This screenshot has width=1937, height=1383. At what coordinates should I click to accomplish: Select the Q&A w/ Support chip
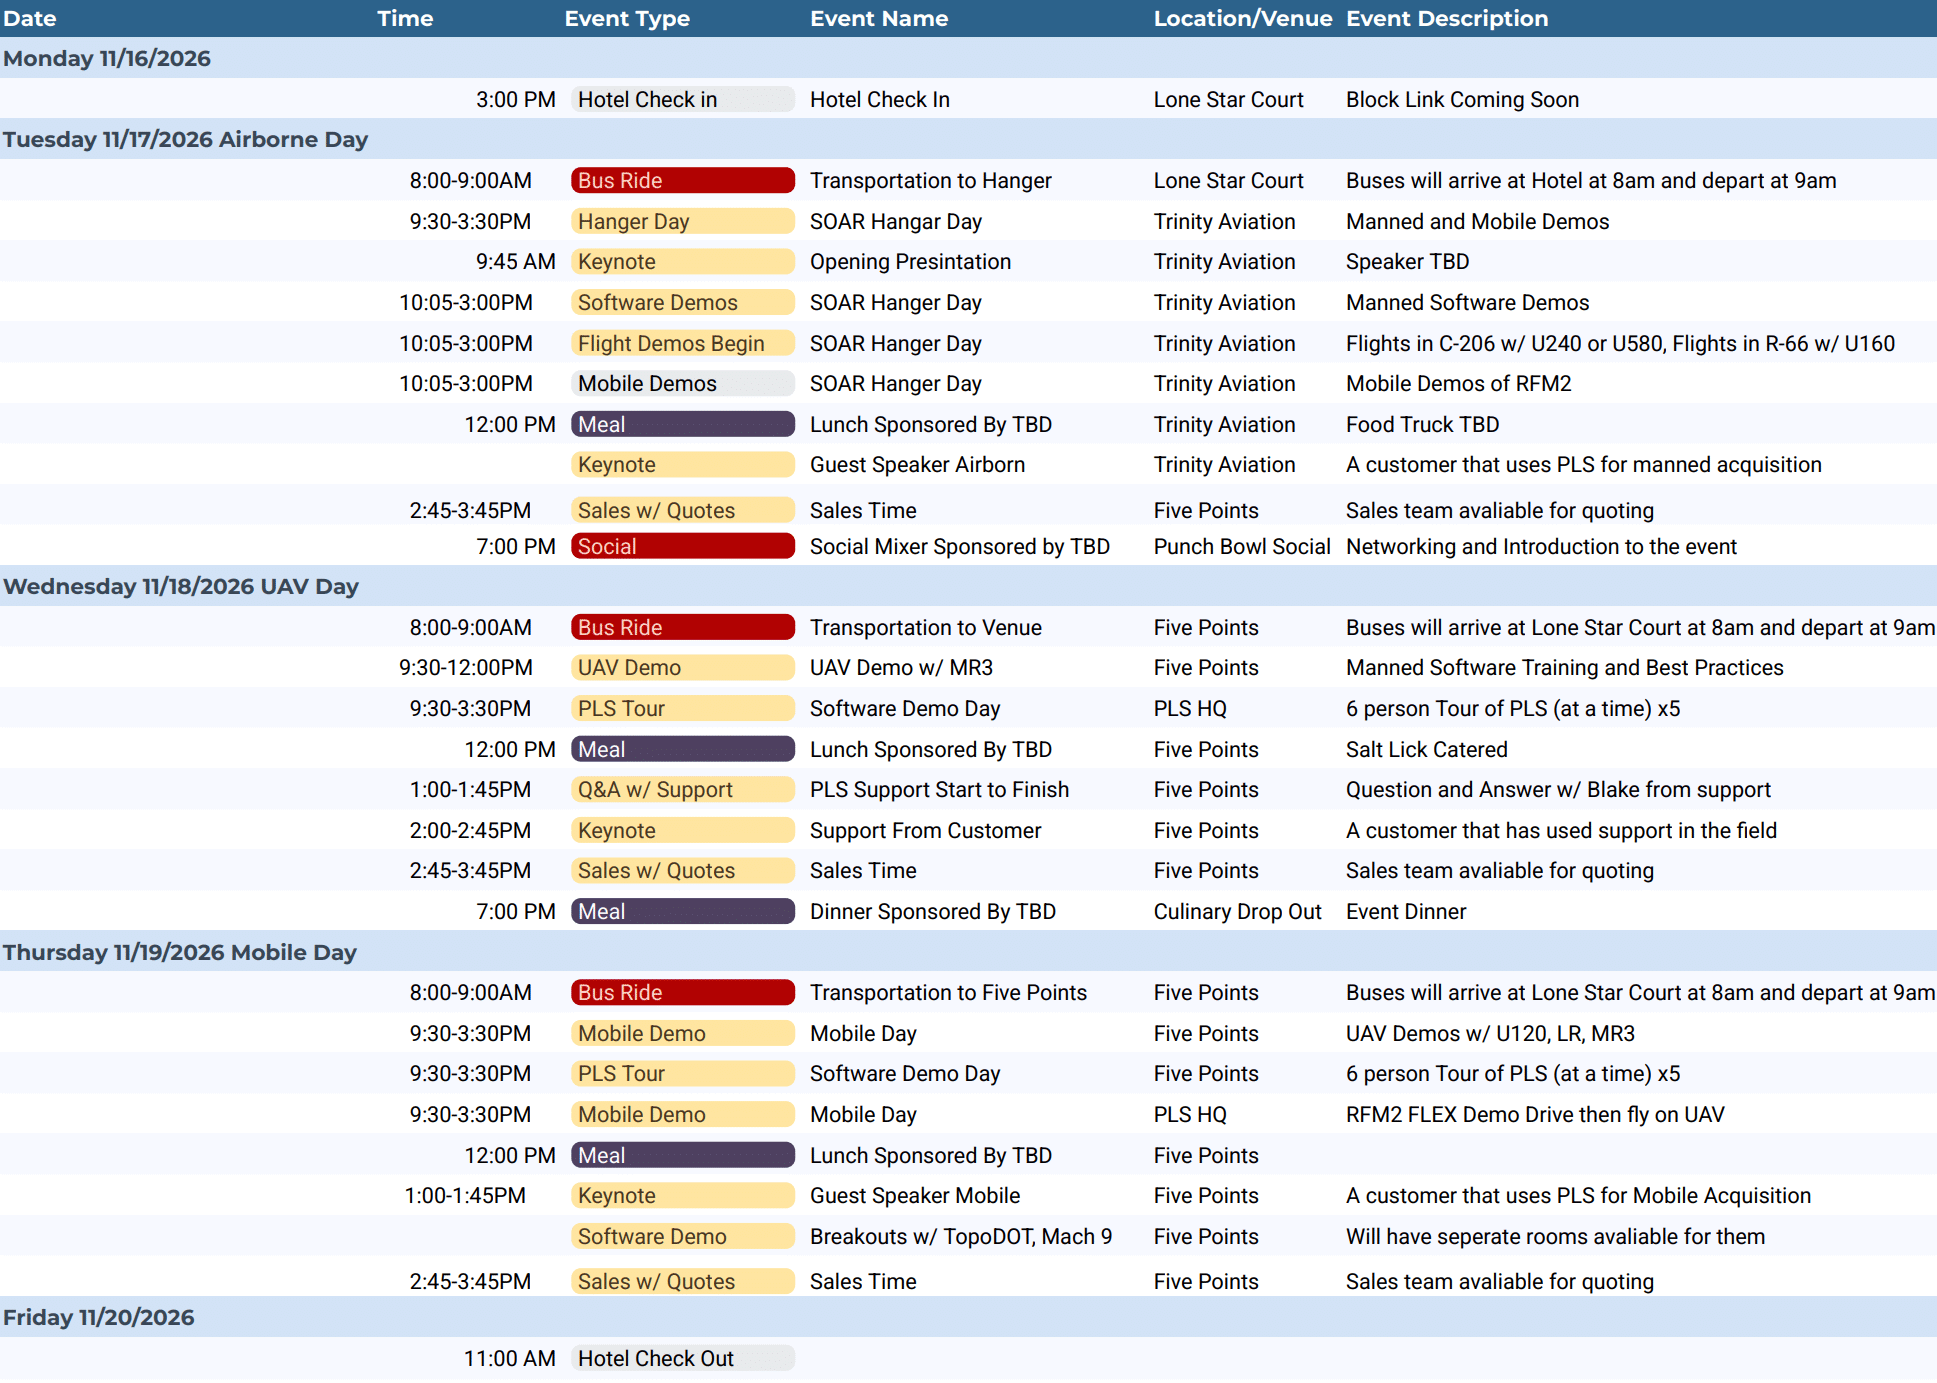point(683,790)
